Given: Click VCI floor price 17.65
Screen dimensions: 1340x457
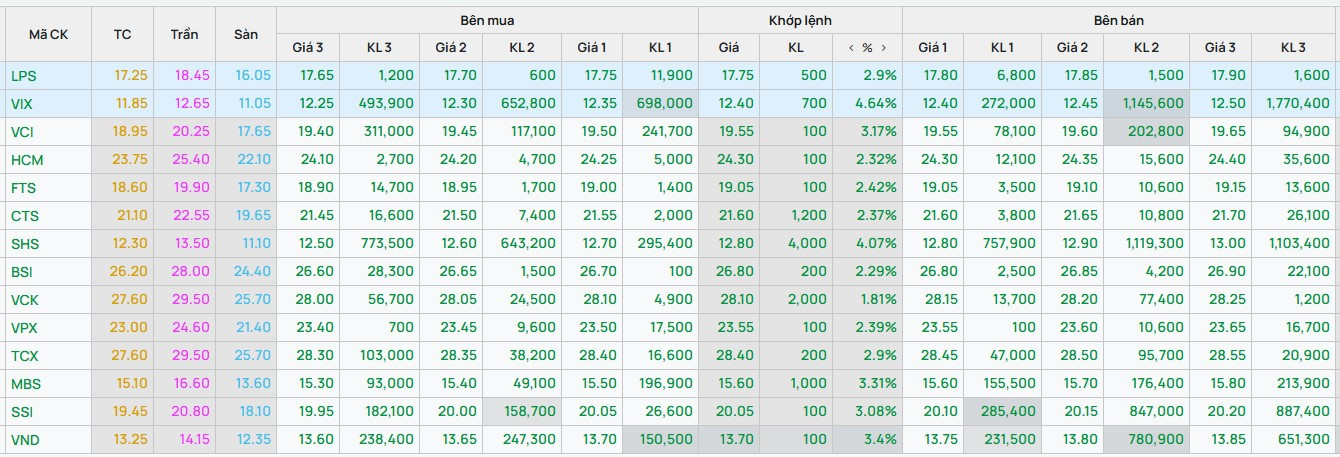Looking at the screenshot, I should coord(253,131).
